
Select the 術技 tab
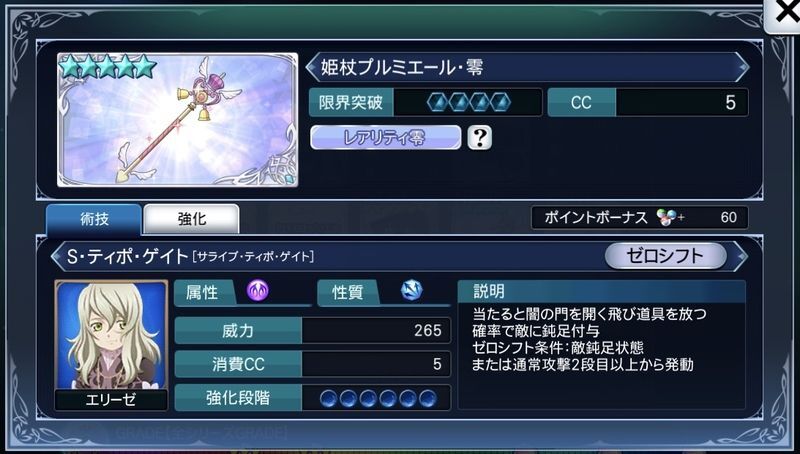coord(94,219)
